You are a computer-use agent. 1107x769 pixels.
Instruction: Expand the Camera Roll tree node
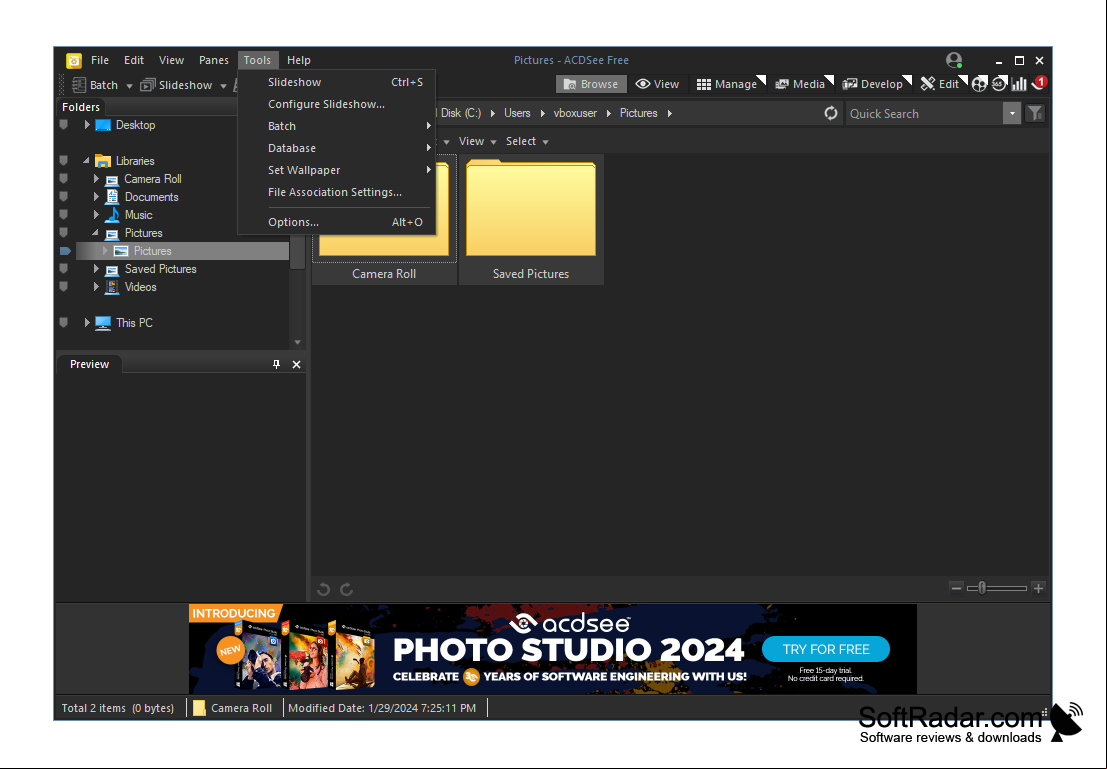pyautogui.click(x=96, y=179)
